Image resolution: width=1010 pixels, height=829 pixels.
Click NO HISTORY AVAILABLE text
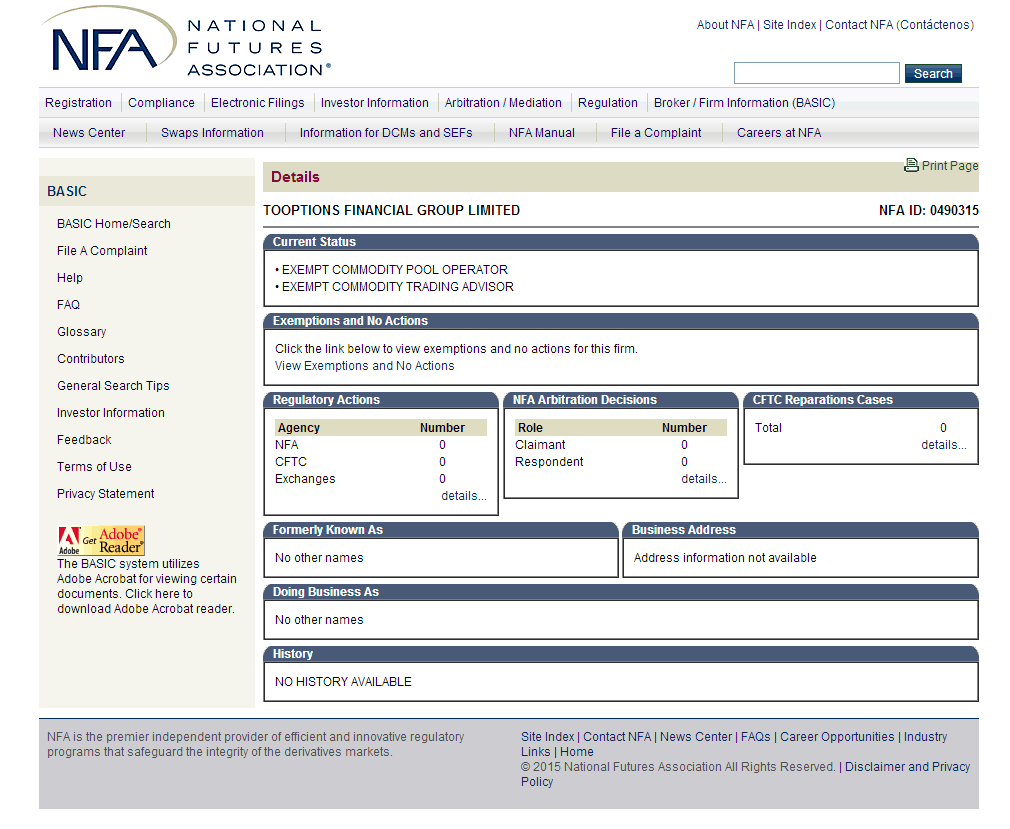coord(343,681)
